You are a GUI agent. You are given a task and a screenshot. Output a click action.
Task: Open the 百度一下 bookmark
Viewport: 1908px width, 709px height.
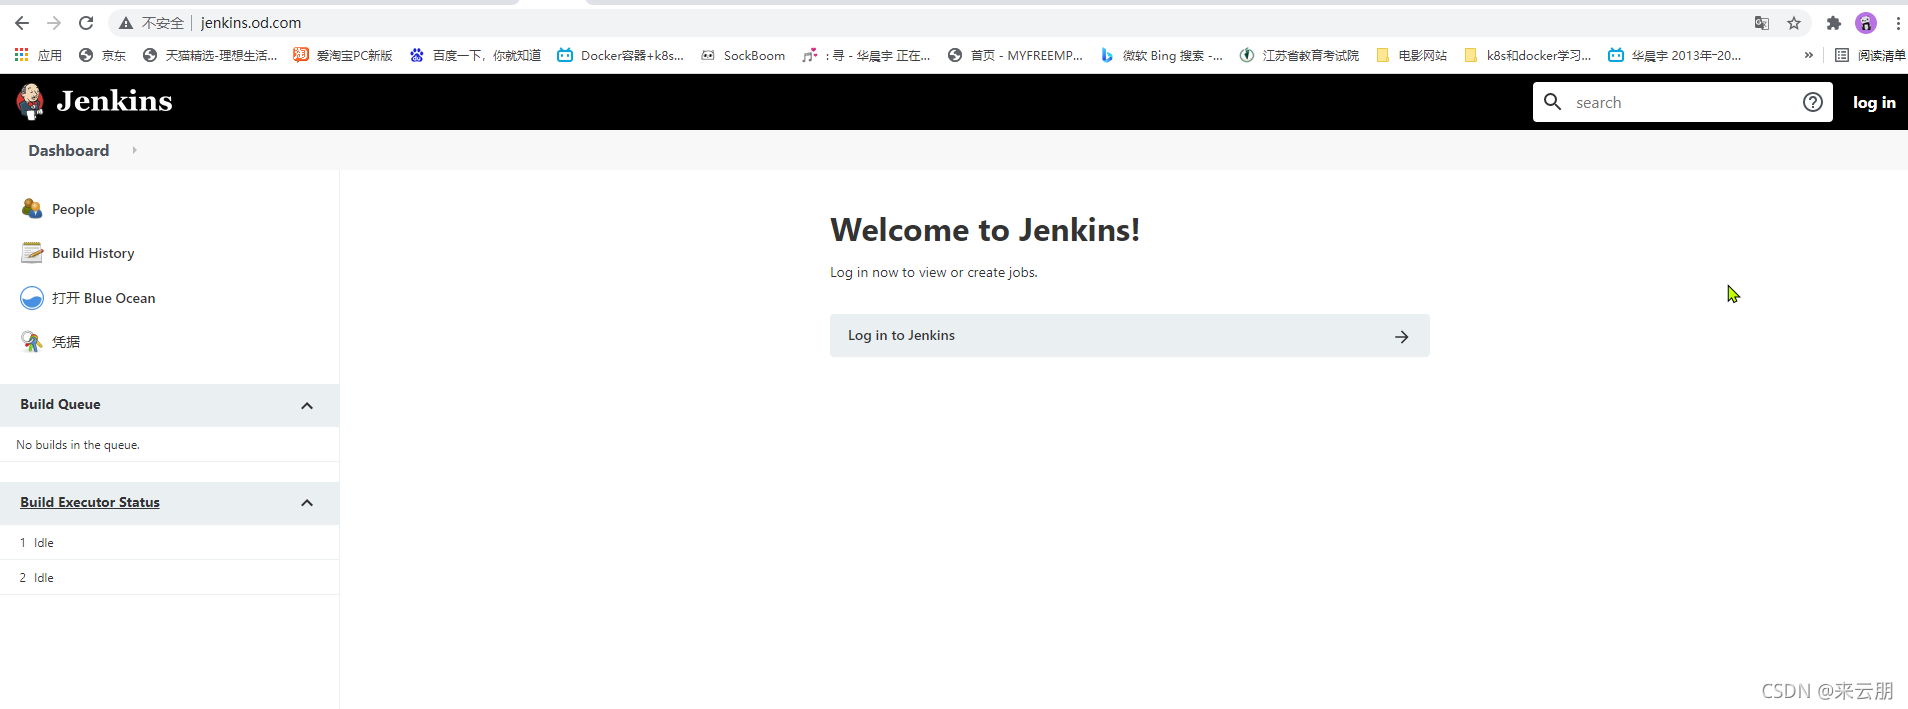click(x=475, y=55)
